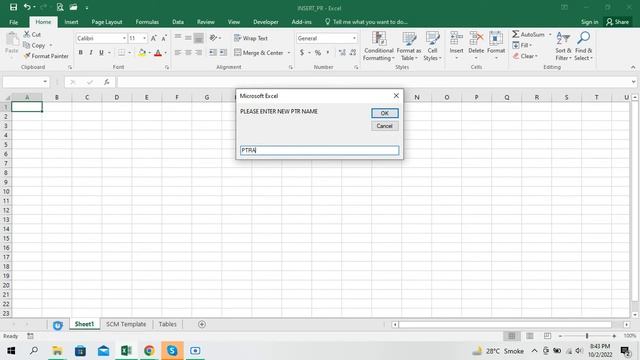Adjust the zoom slider
The height and width of the screenshot is (360, 640).
[x=587, y=336]
